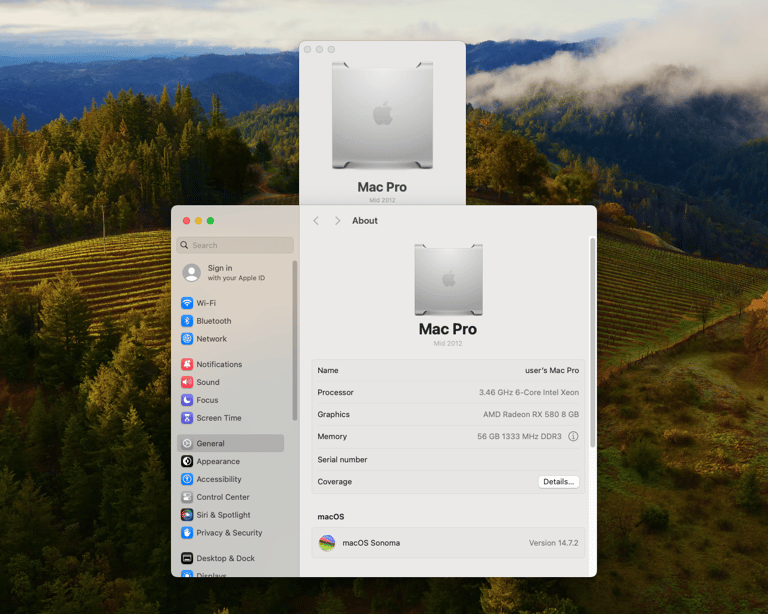Open Wi-Fi settings icon in sidebar
The width and height of the screenshot is (768, 614).
click(187, 303)
